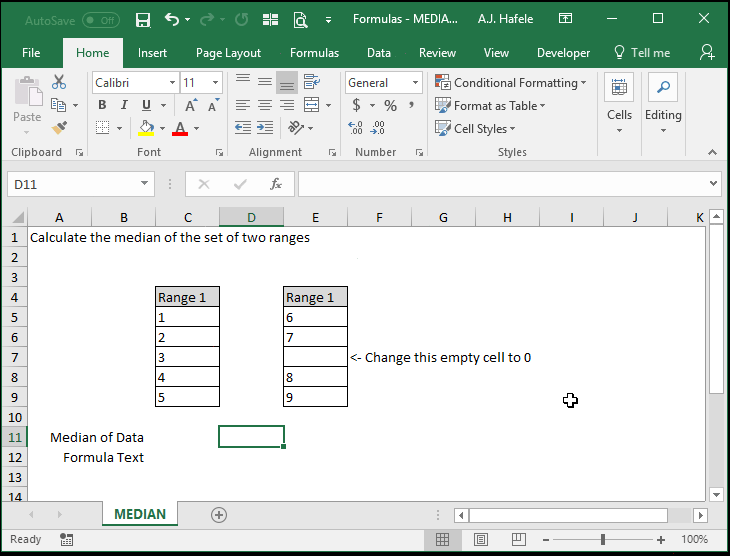730x556 pixels.
Task: Open the Name Box dropdown arrow
Action: pyautogui.click(x=144, y=183)
